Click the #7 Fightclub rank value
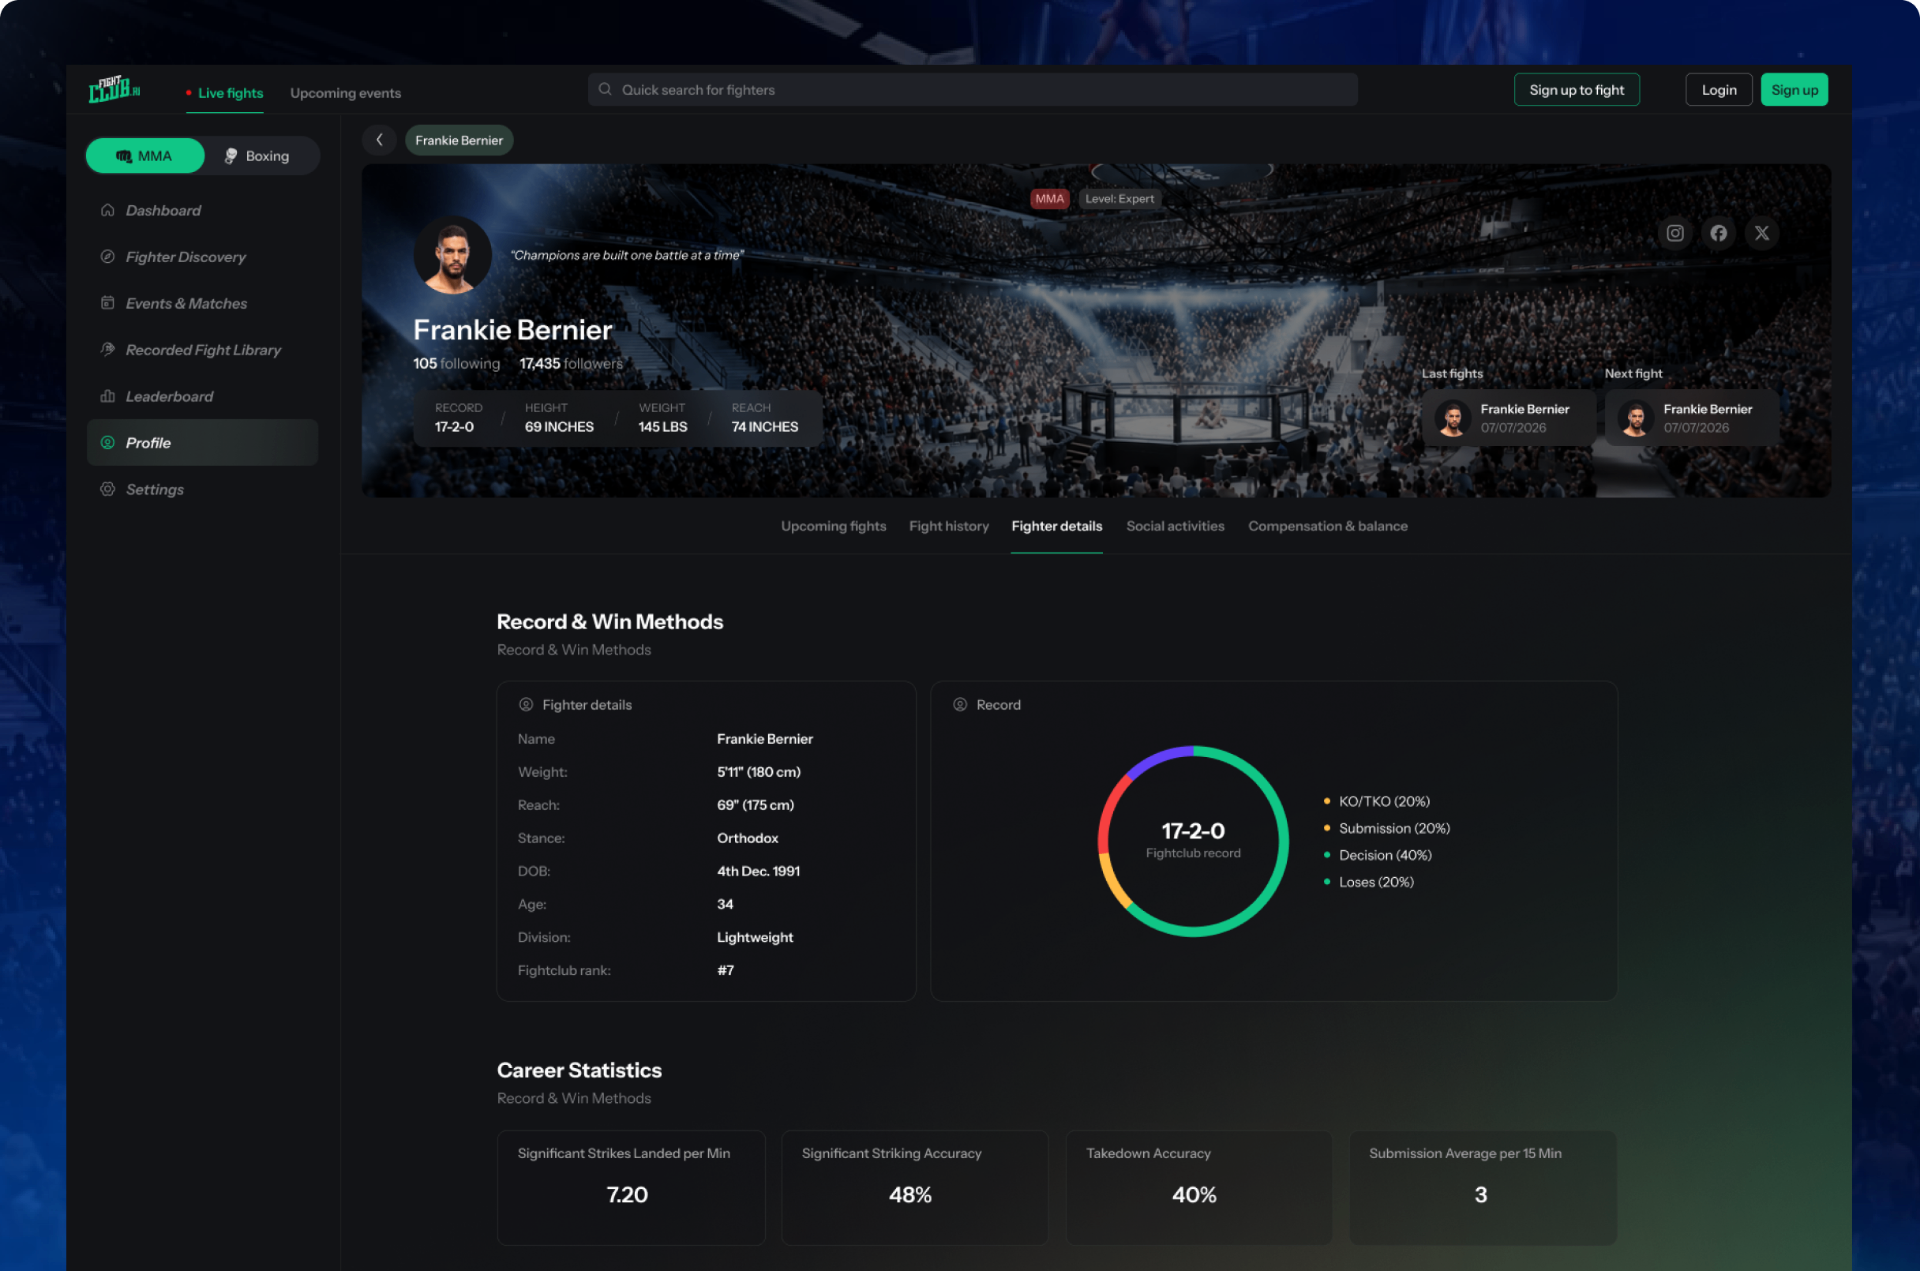The height and width of the screenshot is (1271, 1920). [725, 970]
